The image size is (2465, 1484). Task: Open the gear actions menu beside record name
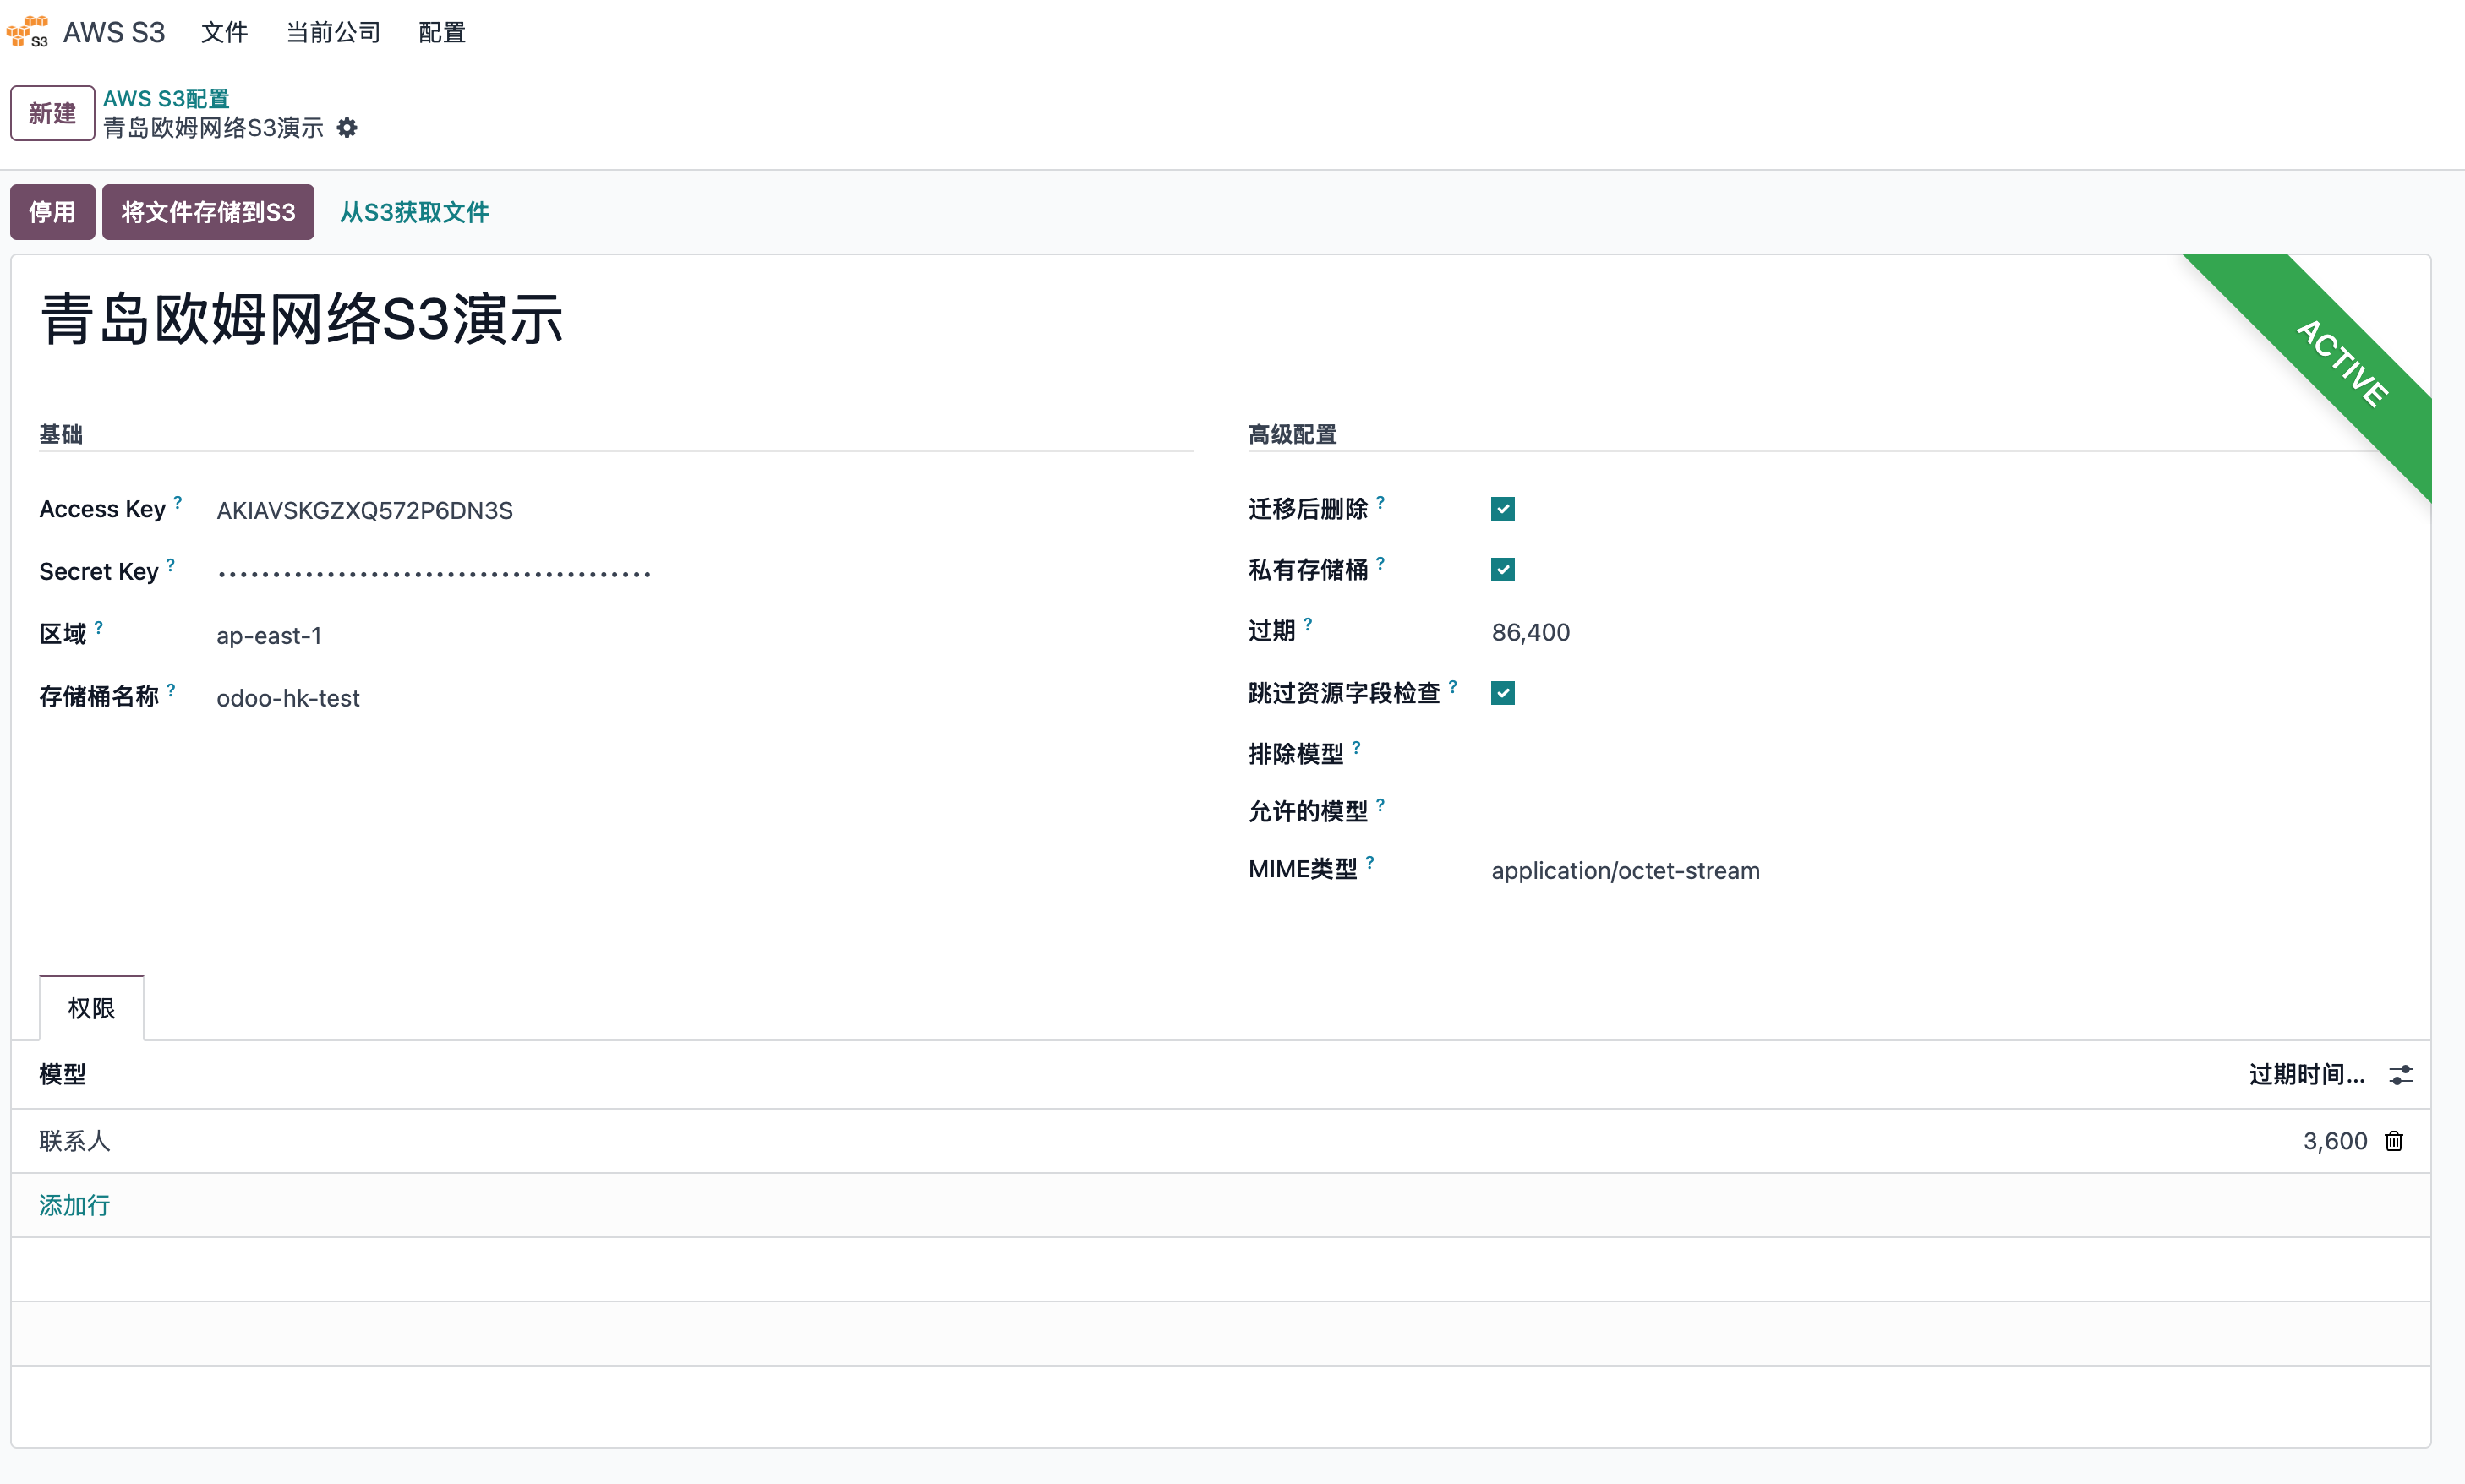(347, 128)
